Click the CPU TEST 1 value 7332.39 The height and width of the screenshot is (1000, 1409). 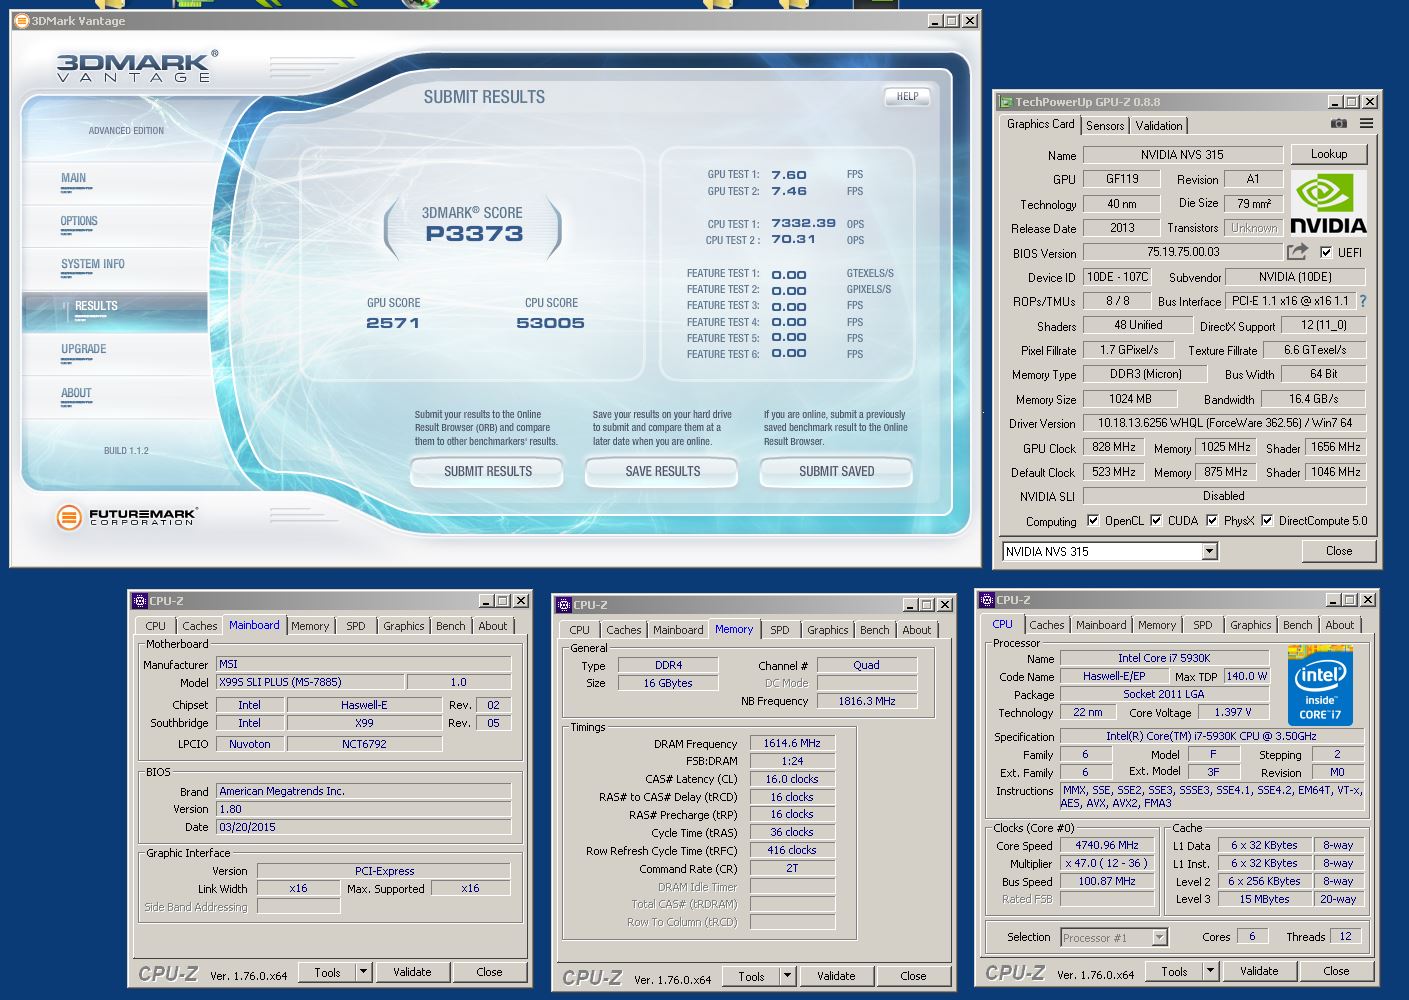tap(804, 223)
